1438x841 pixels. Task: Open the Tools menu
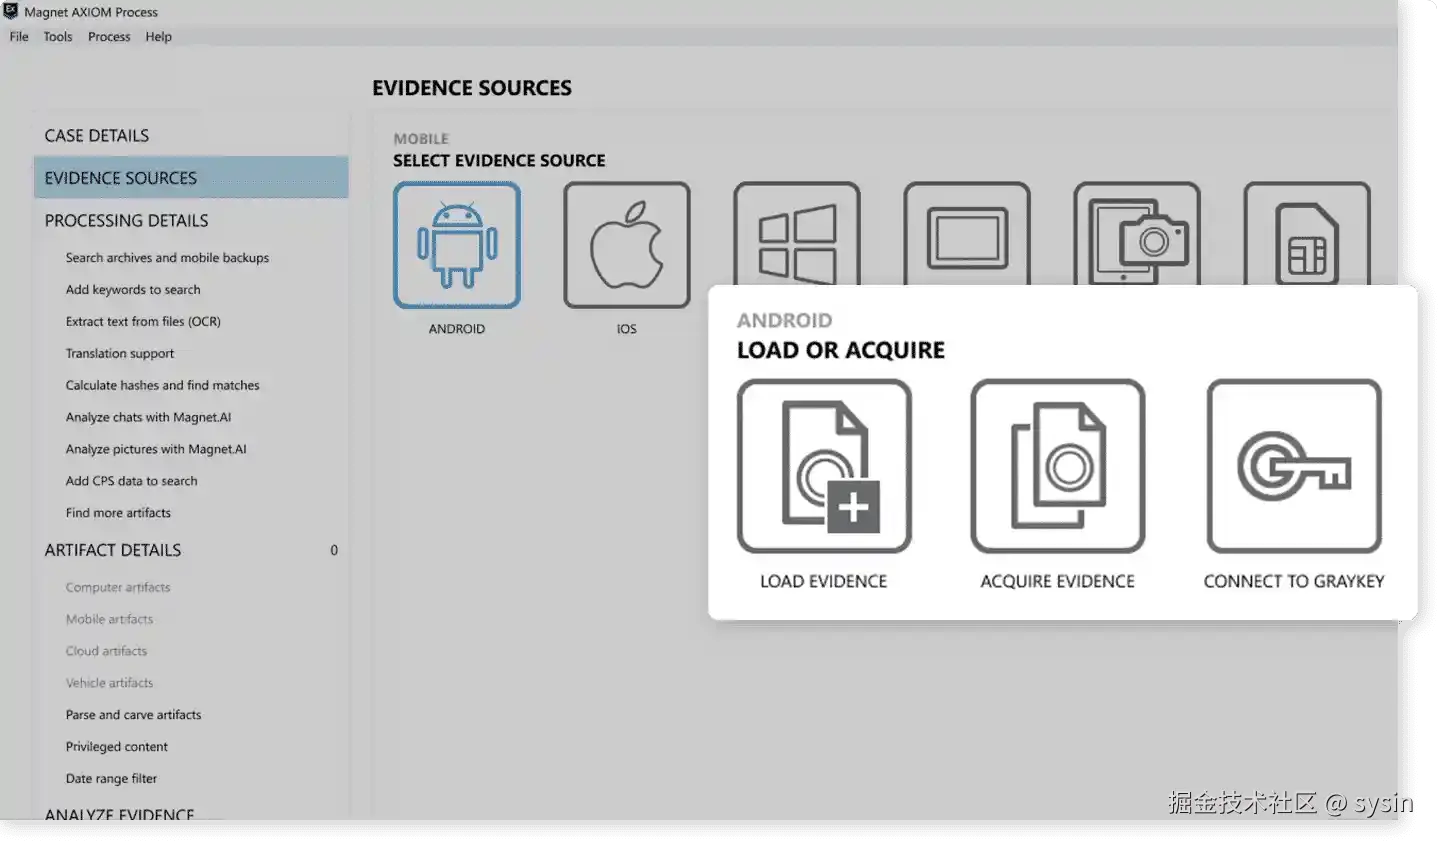tap(58, 37)
